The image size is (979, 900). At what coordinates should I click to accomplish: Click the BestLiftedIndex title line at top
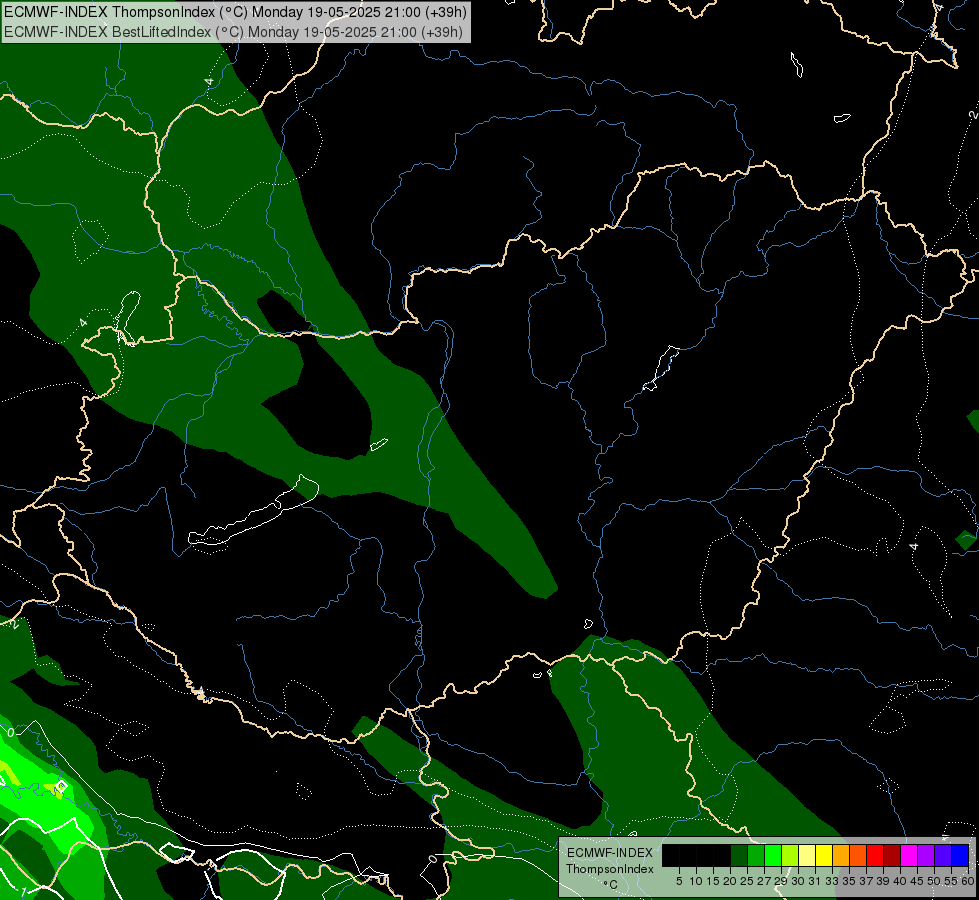click(x=233, y=31)
